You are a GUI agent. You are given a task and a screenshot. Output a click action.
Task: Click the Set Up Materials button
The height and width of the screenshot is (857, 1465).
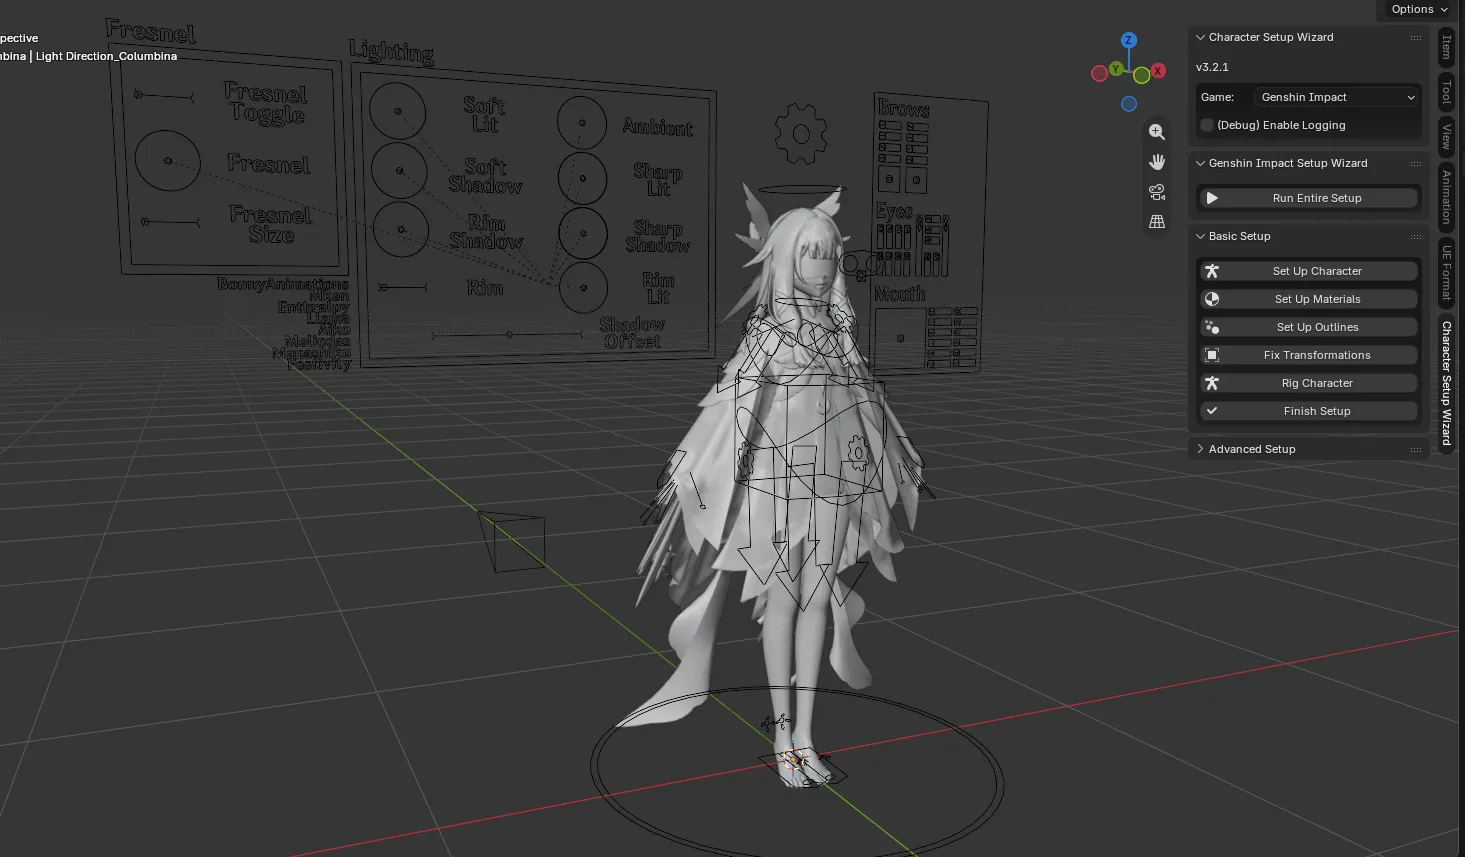(x=1308, y=299)
